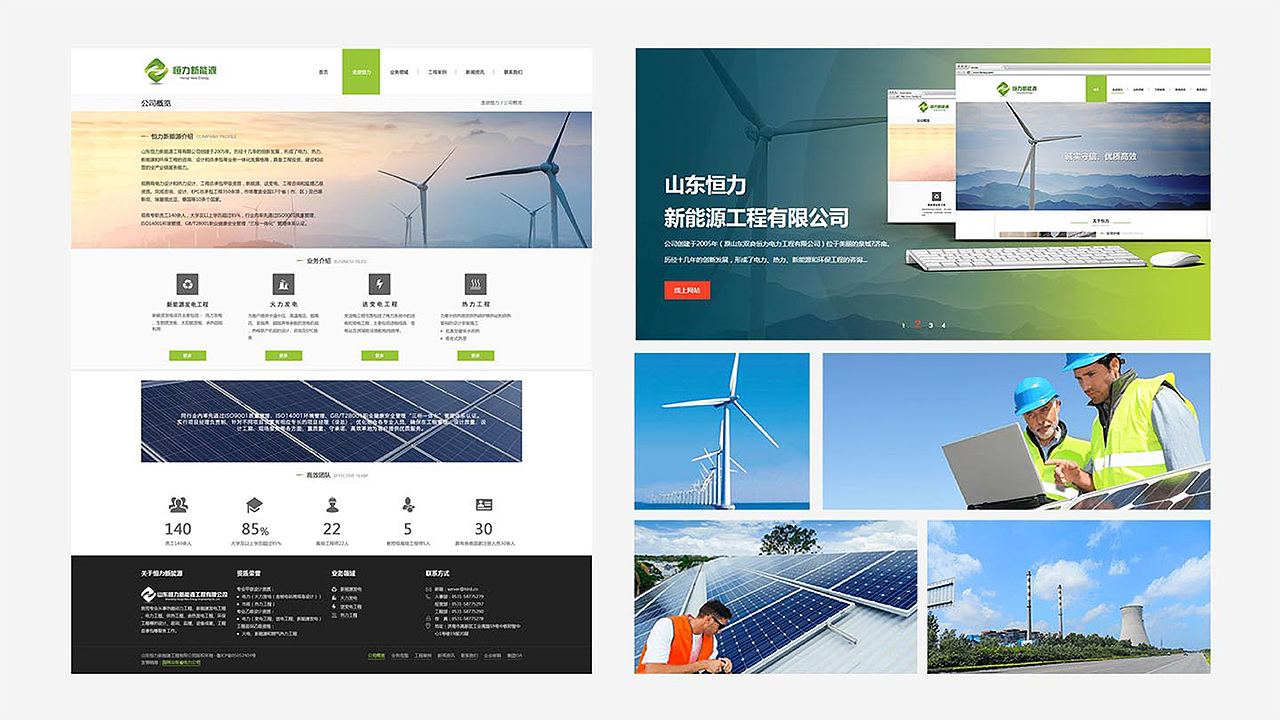Open the offshore wind turbine photo
1280x720 pixels.
point(722,431)
